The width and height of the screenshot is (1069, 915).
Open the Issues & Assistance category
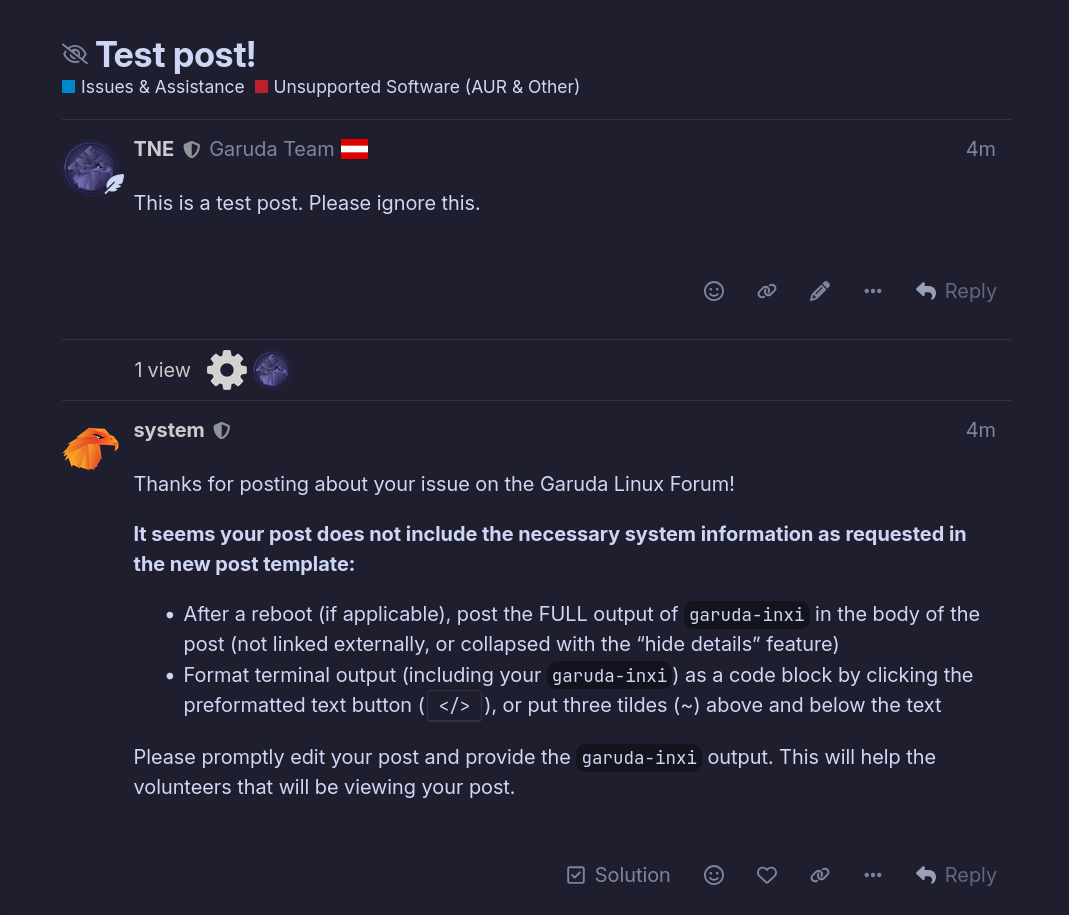point(161,87)
